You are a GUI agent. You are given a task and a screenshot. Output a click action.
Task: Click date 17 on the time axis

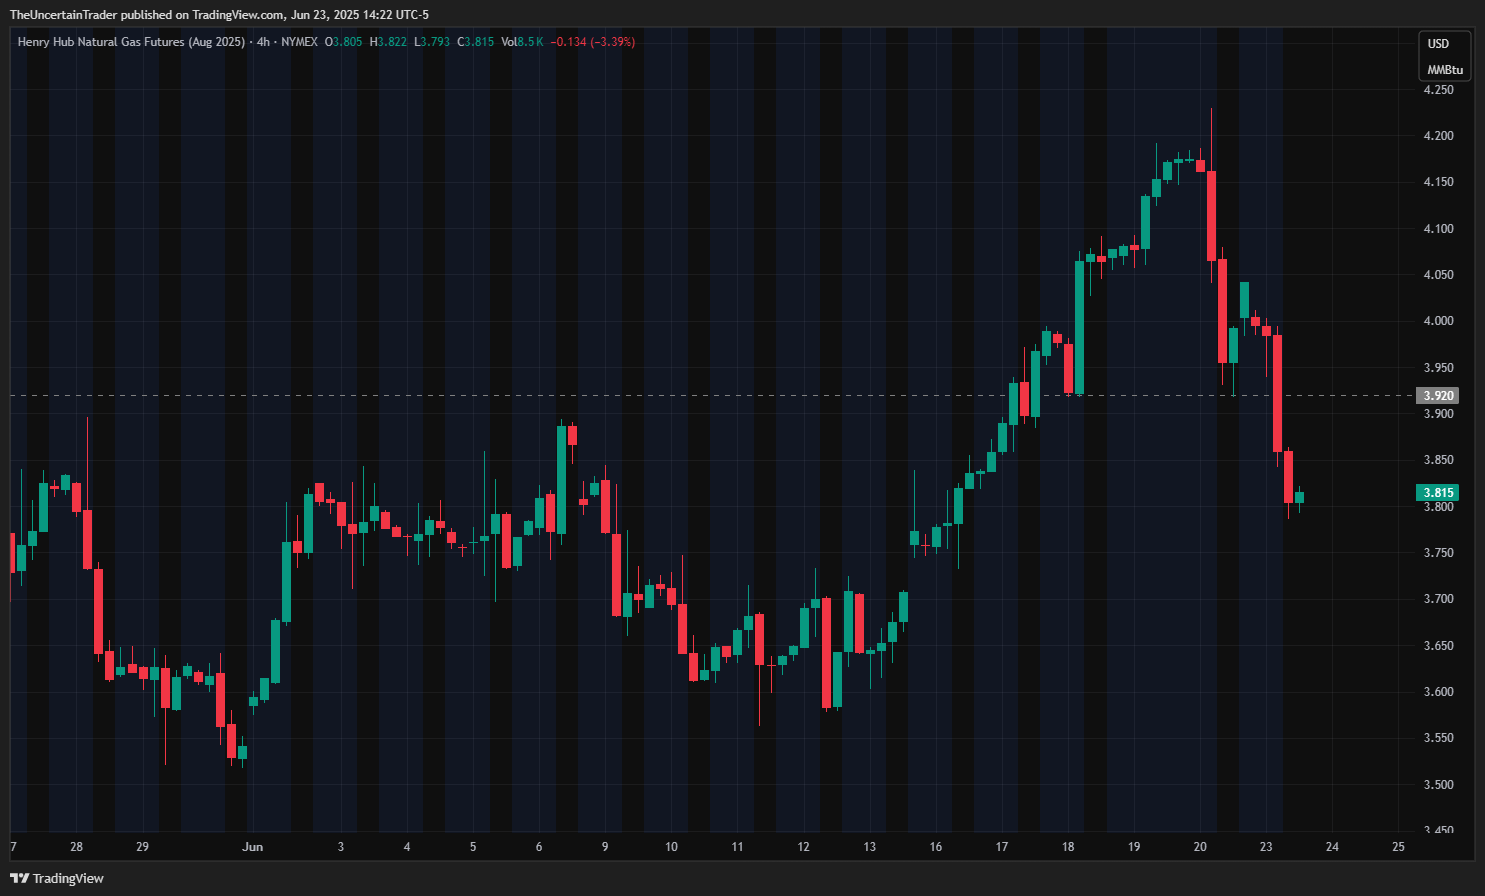click(x=1002, y=847)
